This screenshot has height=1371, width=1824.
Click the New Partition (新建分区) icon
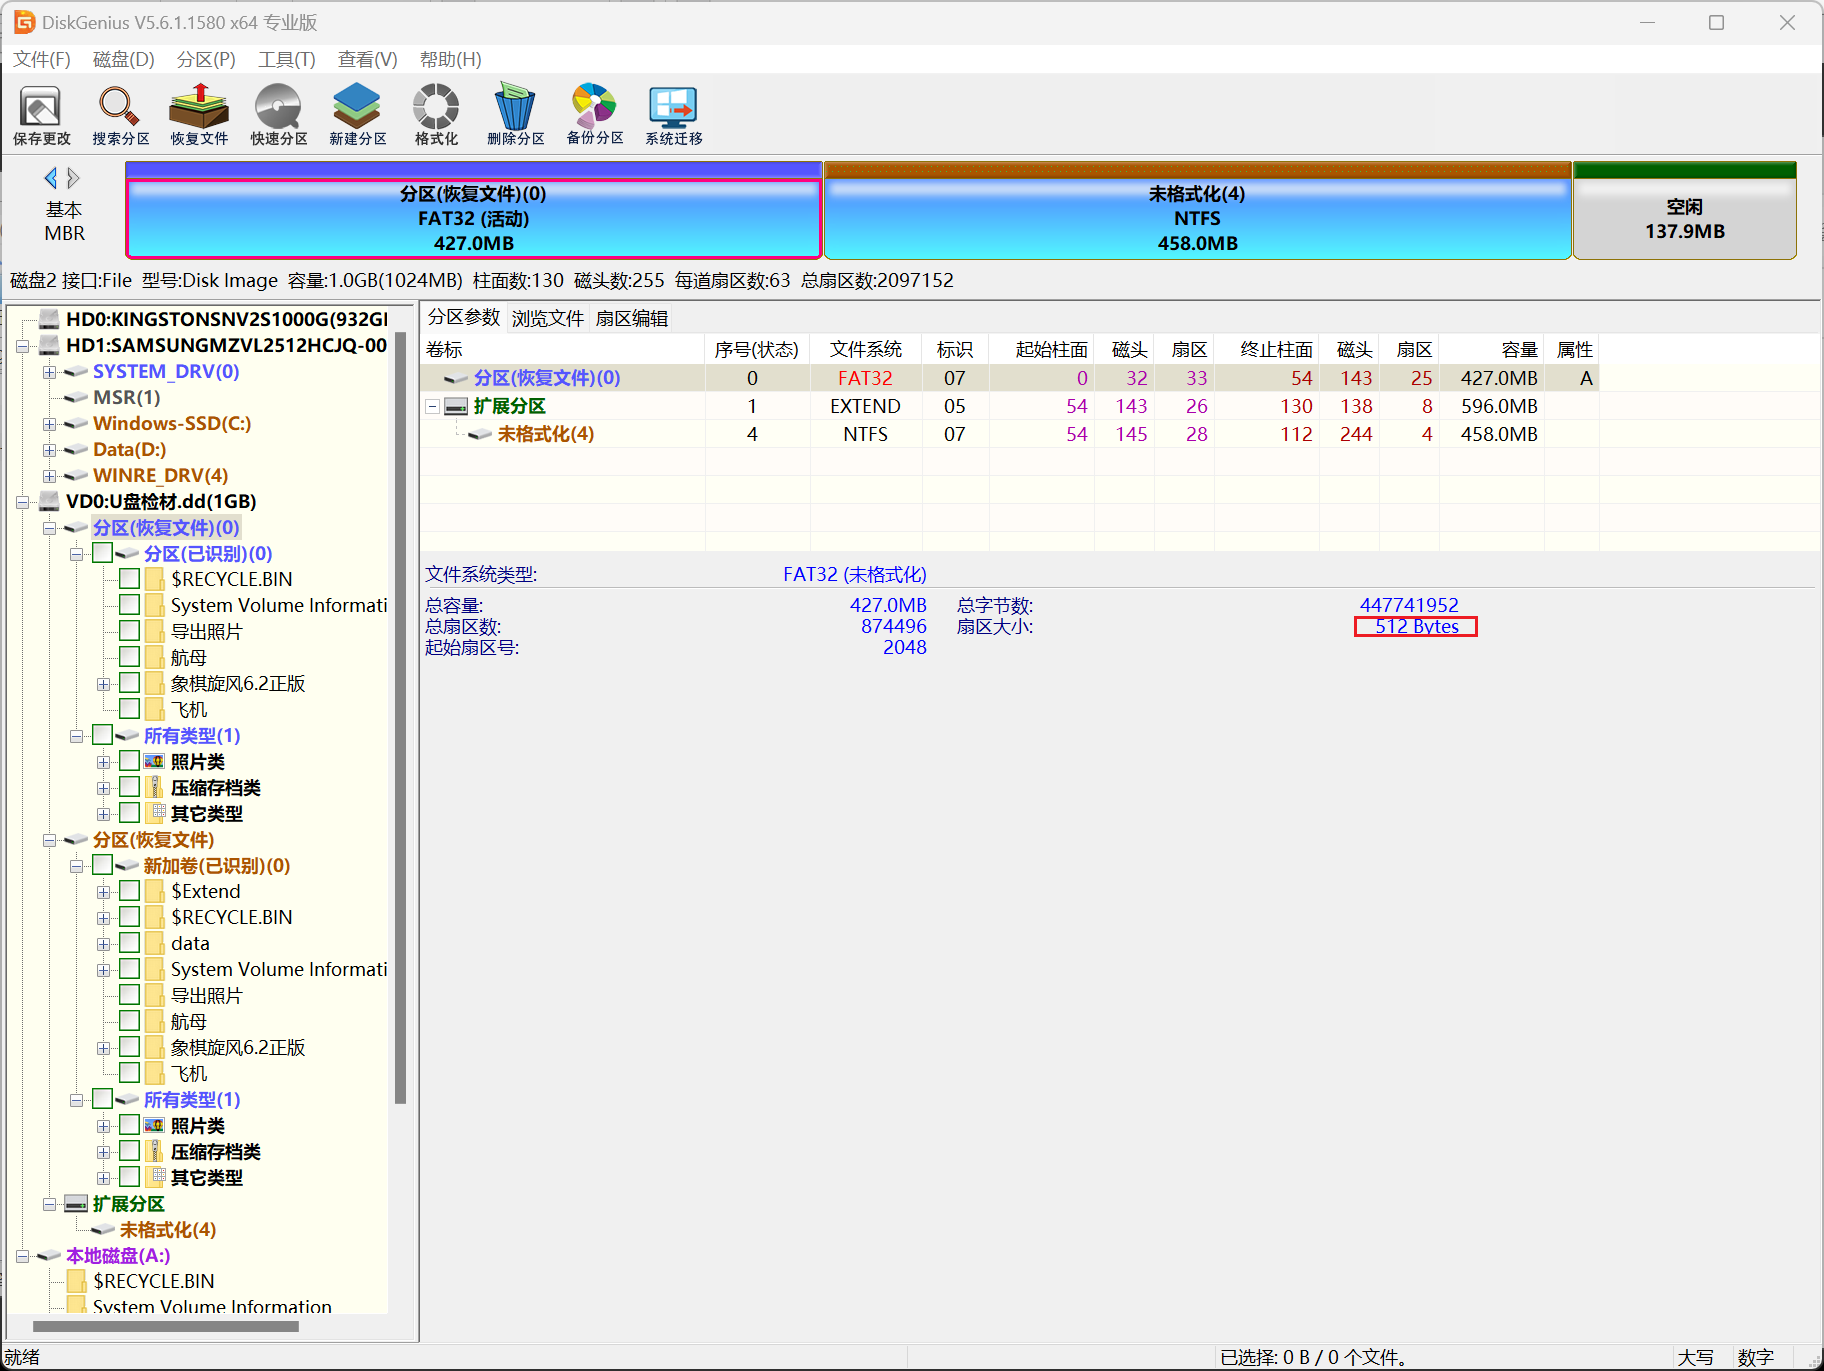point(357,115)
